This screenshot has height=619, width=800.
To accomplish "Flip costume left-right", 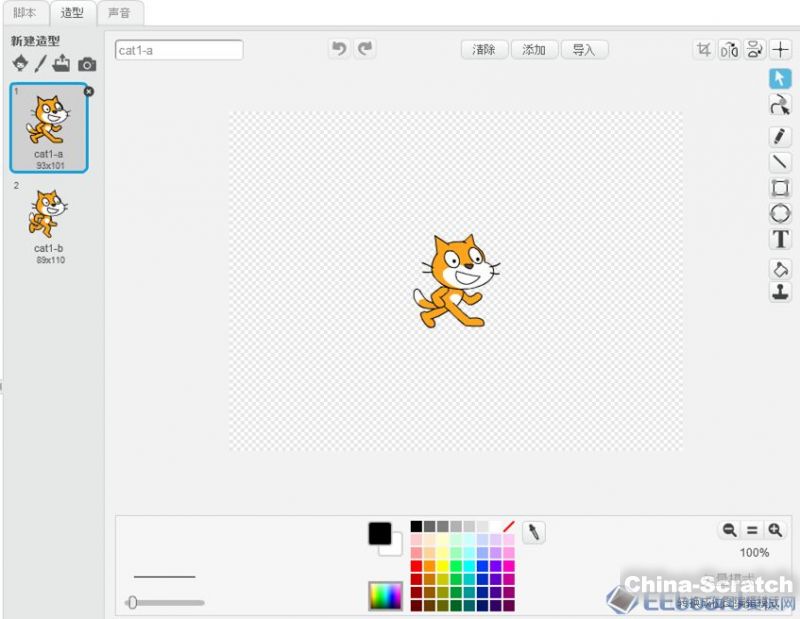I will tap(729, 49).
